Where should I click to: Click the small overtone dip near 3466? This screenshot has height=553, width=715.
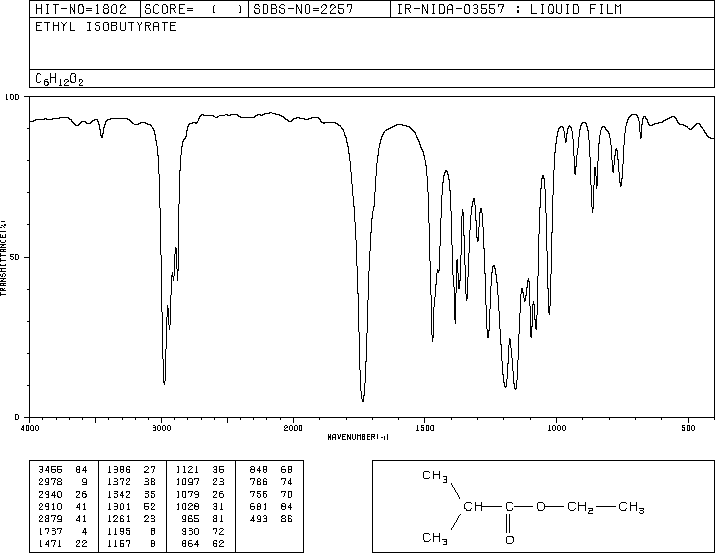pos(102,137)
